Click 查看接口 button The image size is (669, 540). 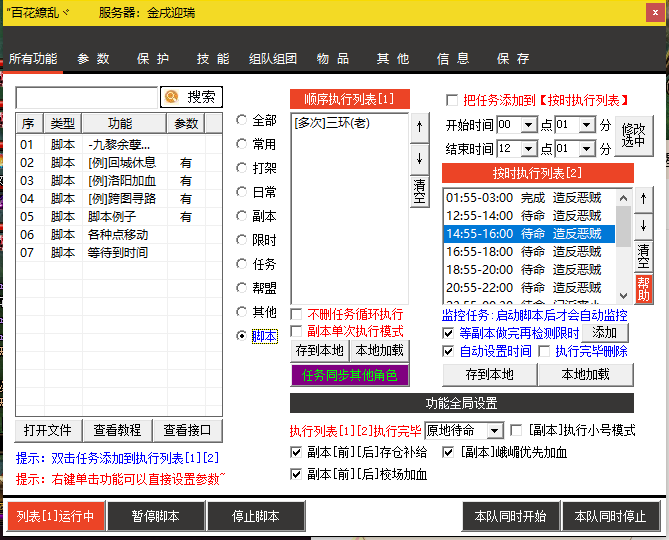click(187, 430)
